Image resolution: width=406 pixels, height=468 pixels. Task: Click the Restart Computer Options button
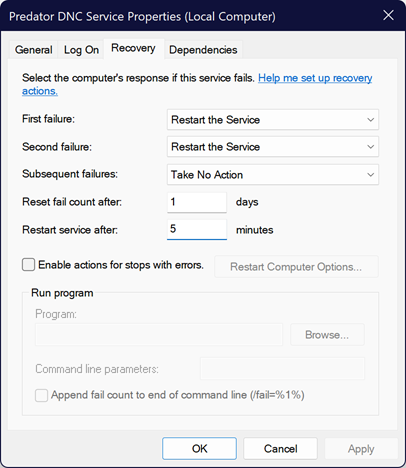[x=296, y=267]
